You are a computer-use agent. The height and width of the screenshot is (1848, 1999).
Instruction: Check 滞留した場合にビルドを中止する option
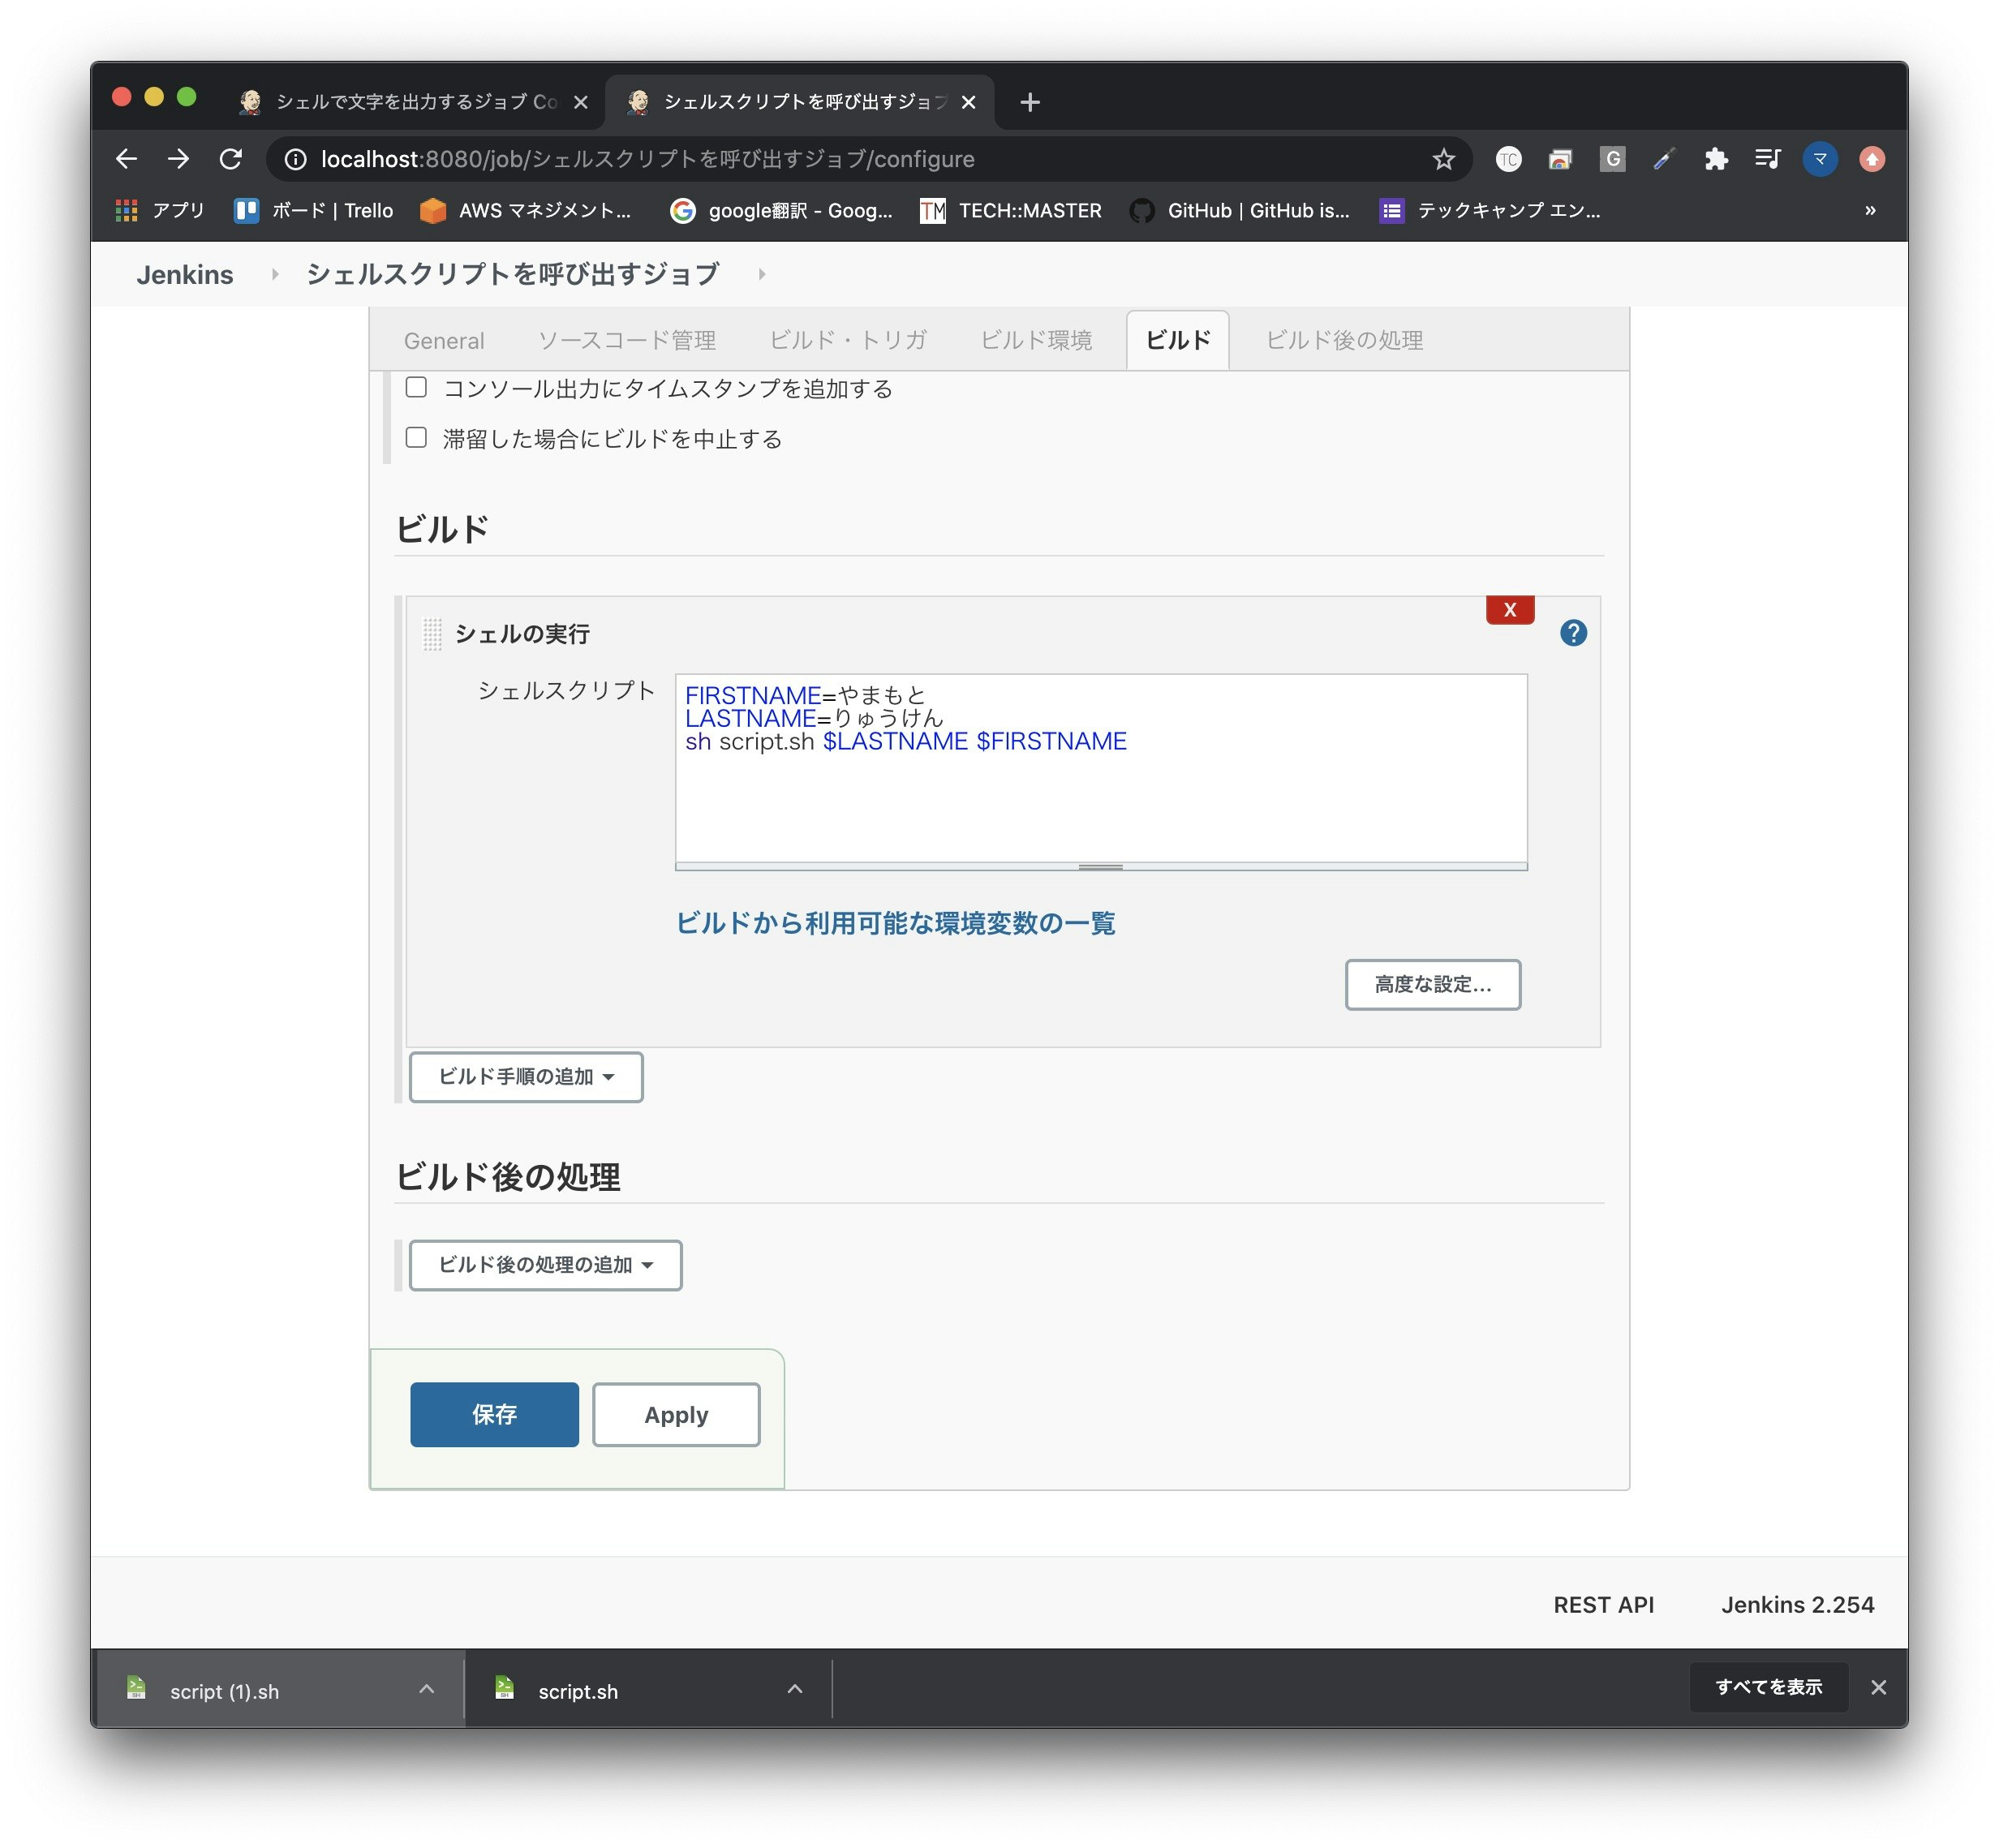click(416, 438)
